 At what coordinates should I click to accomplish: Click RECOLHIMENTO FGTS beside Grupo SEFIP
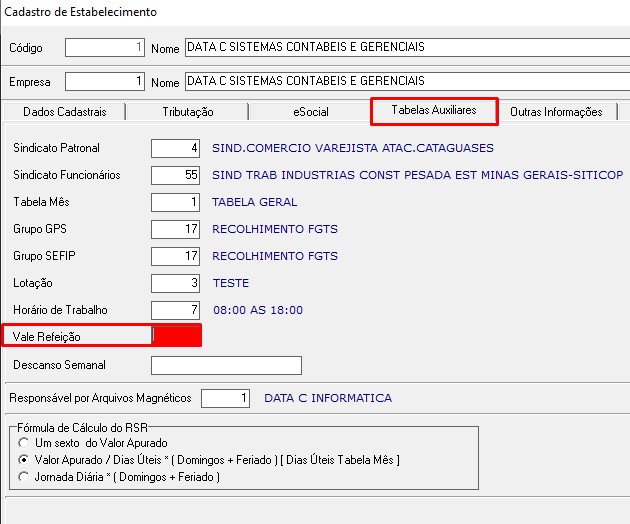click(x=275, y=256)
